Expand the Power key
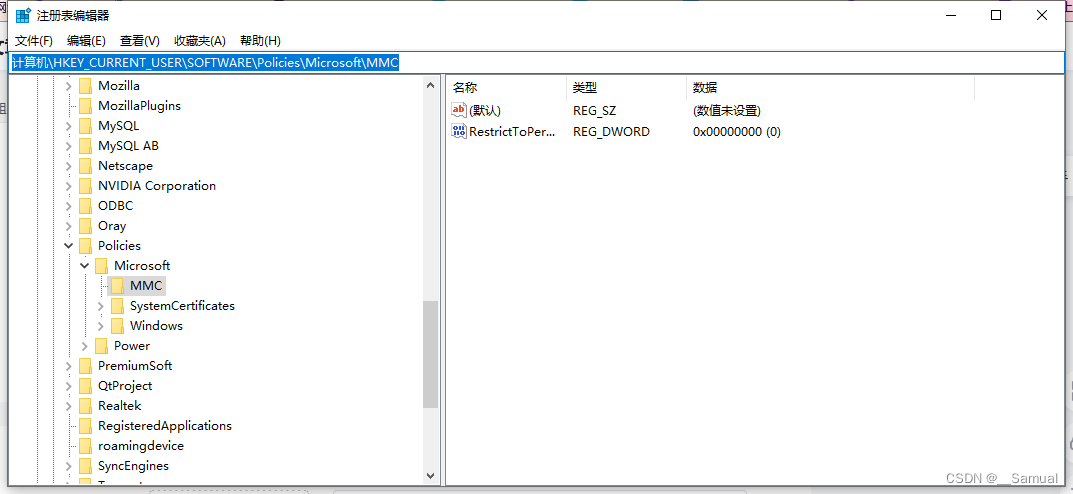1073x494 pixels. pos(84,346)
